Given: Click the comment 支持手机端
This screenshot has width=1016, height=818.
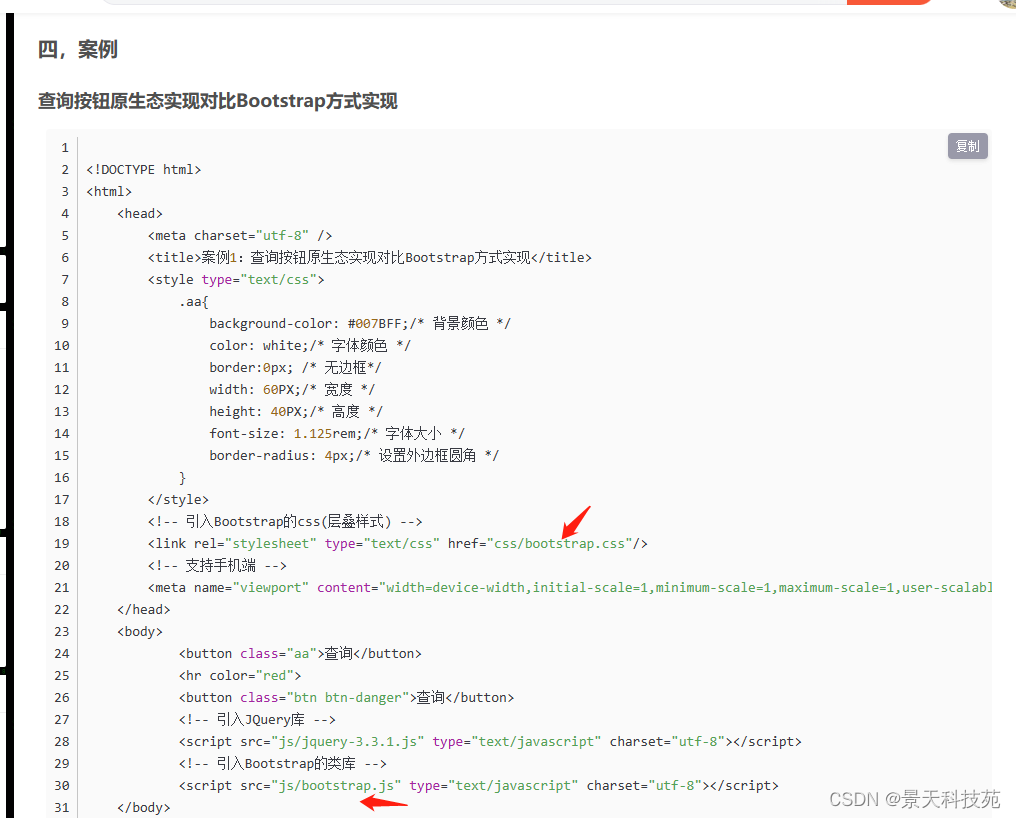Looking at the screenshot, I should pyautogui.click(x=217, y=566).
